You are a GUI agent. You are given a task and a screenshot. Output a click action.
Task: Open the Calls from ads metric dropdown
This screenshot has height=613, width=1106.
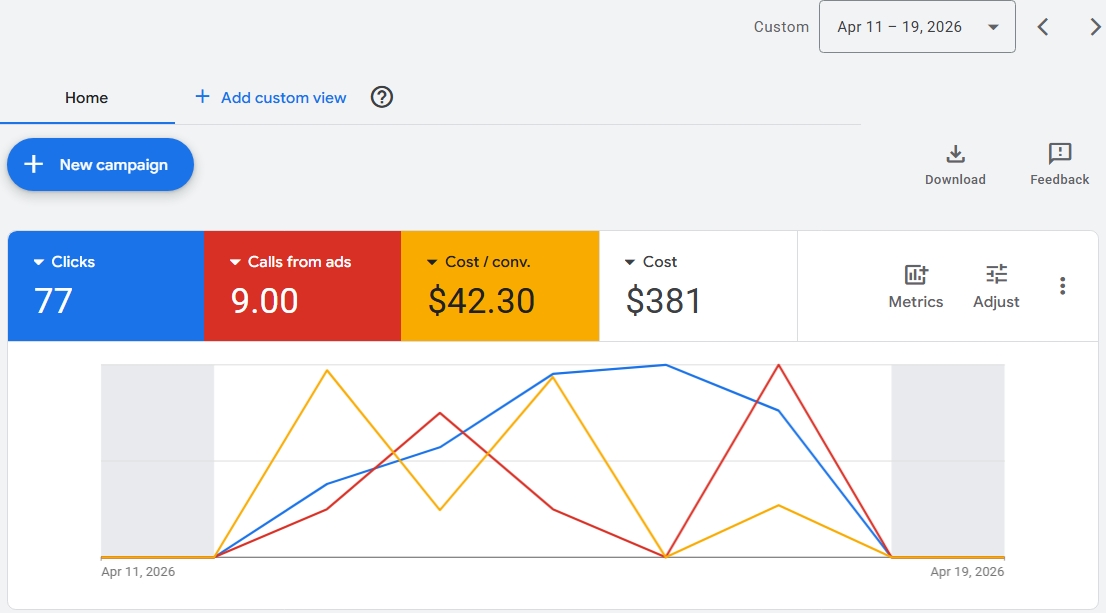236,262
